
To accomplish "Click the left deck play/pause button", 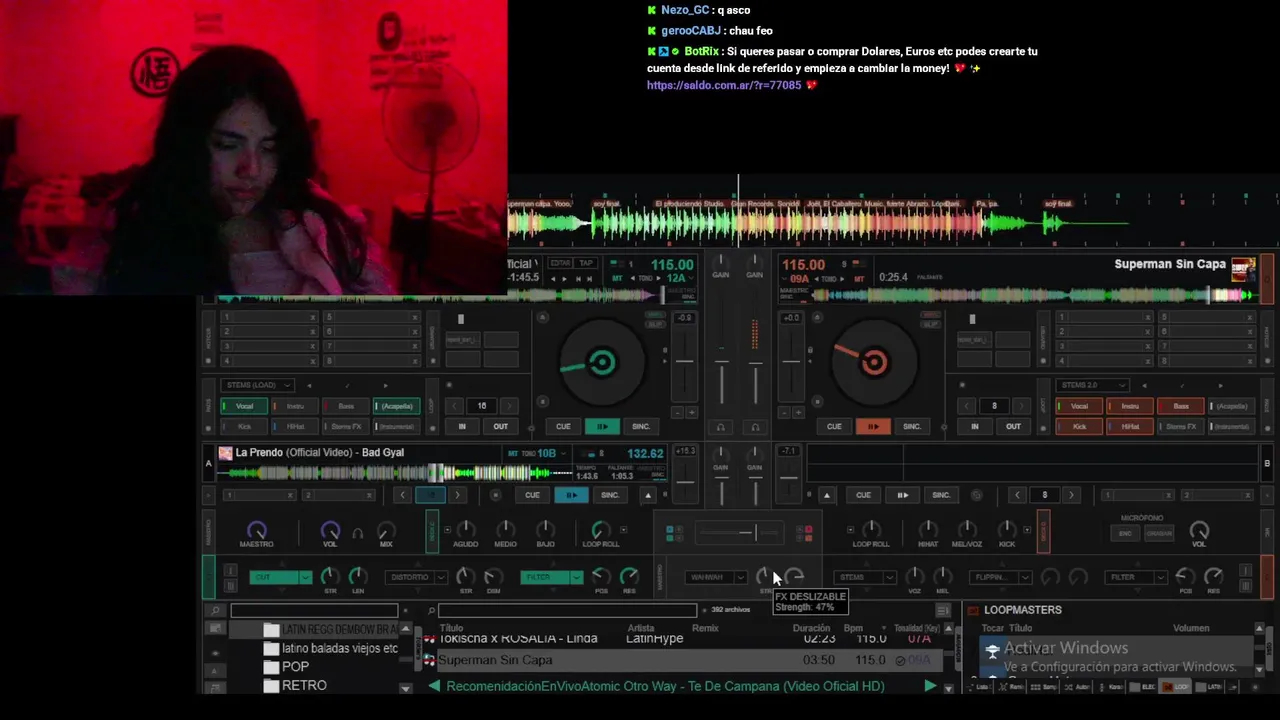I will (x=602, y=426).
